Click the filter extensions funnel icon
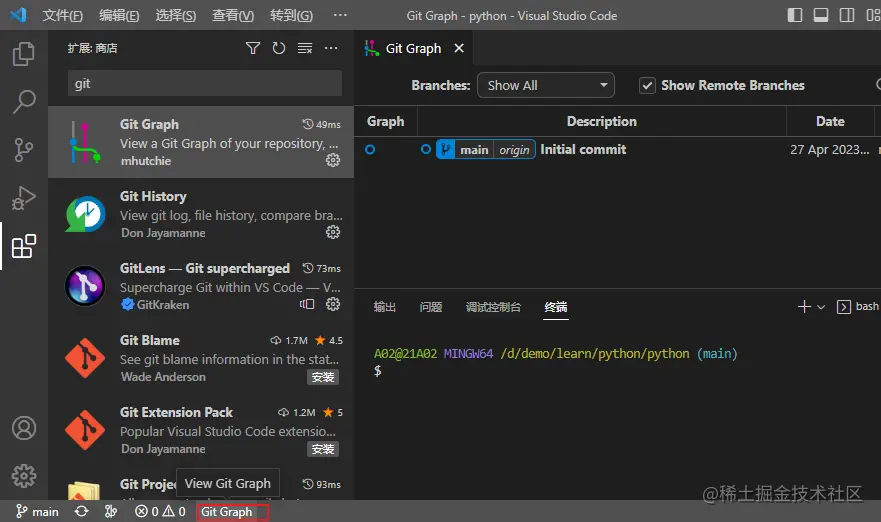 point(253,48)
